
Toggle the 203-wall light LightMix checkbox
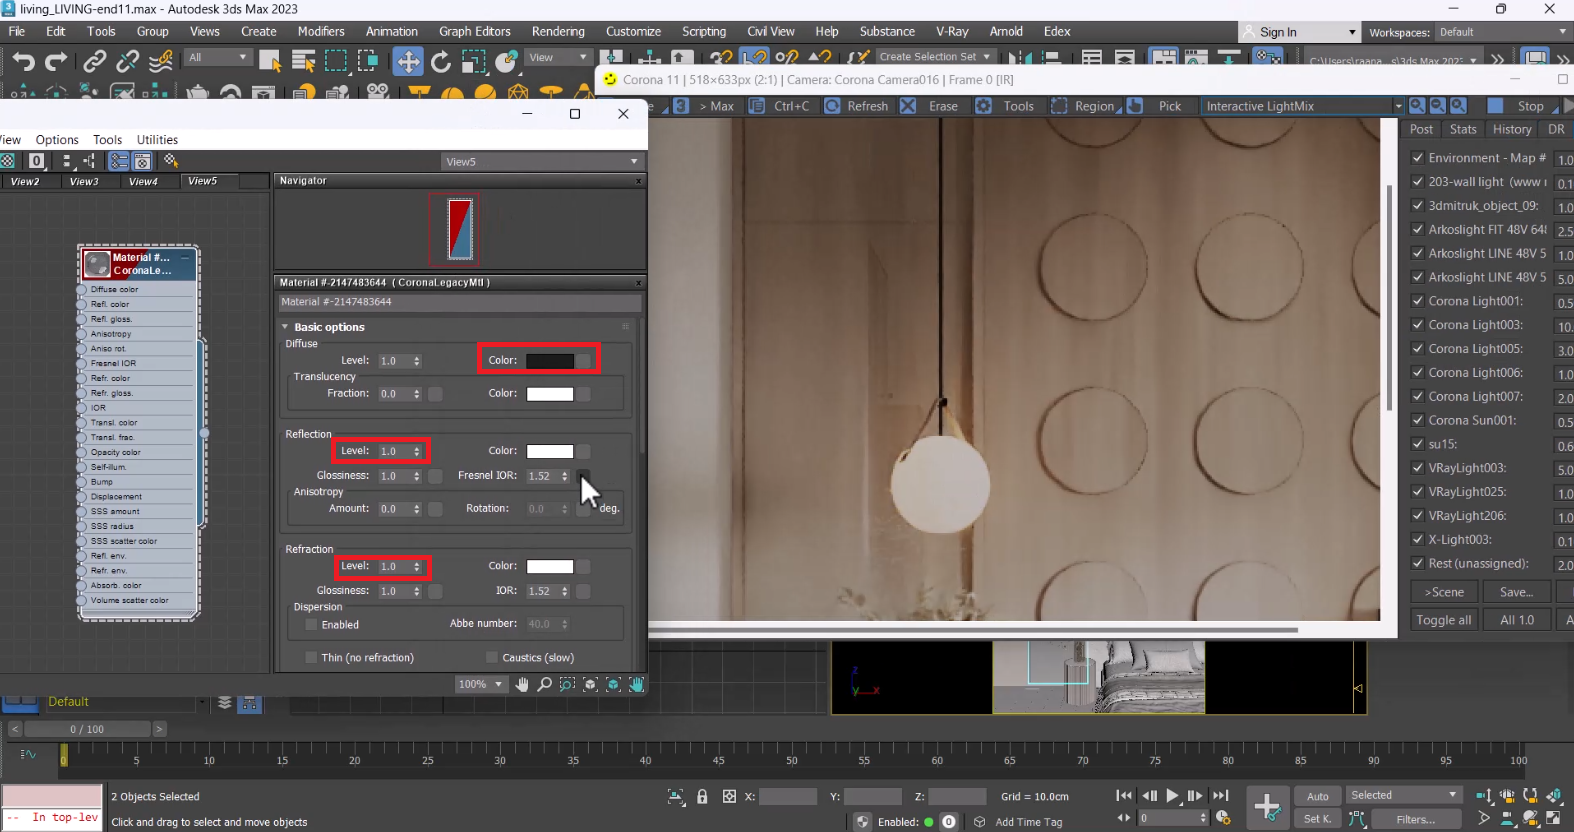coord(1418,182)
